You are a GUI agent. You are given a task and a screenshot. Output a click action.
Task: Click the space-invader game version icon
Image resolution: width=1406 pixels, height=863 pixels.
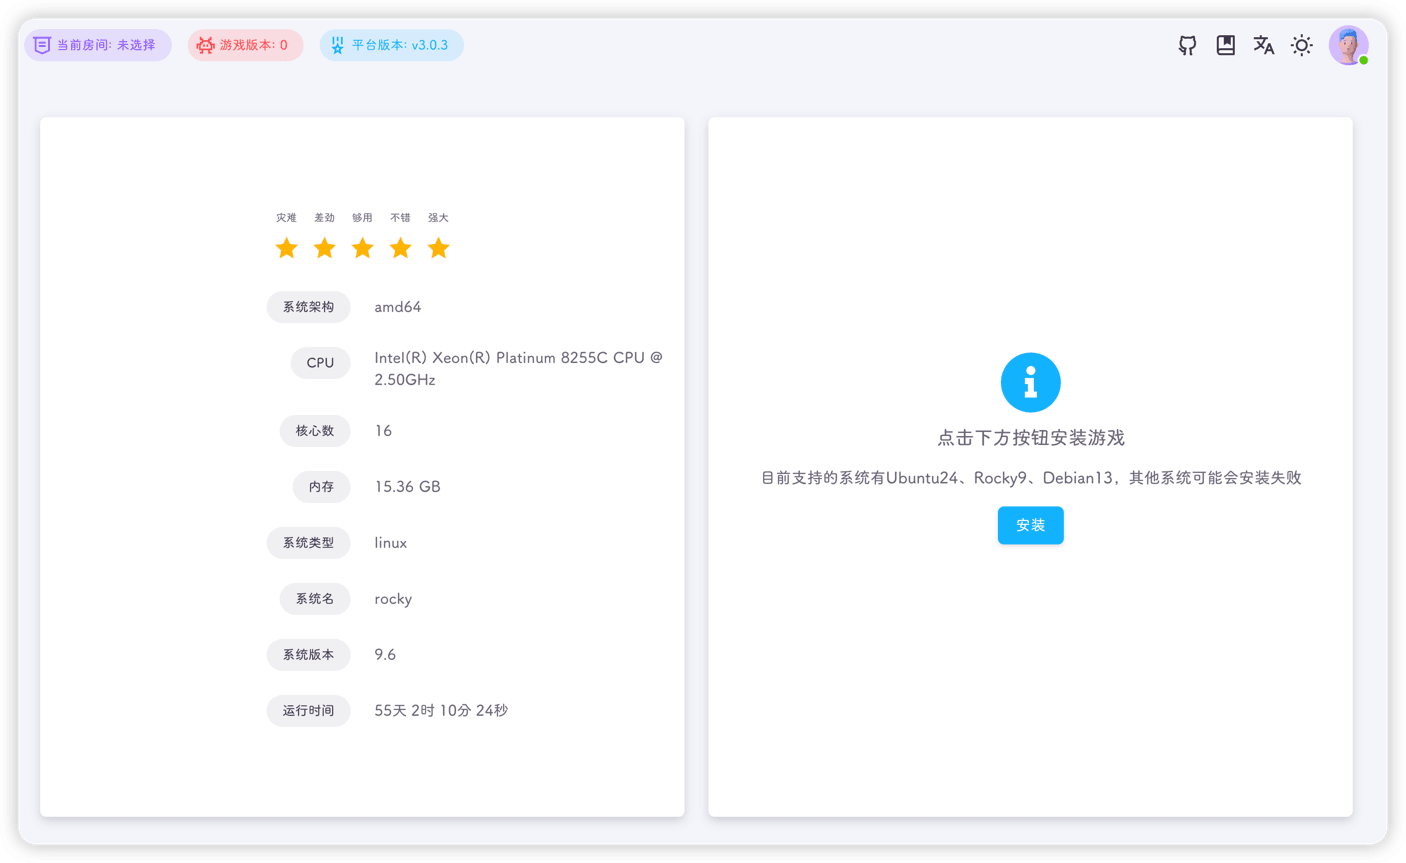point(204,44)
